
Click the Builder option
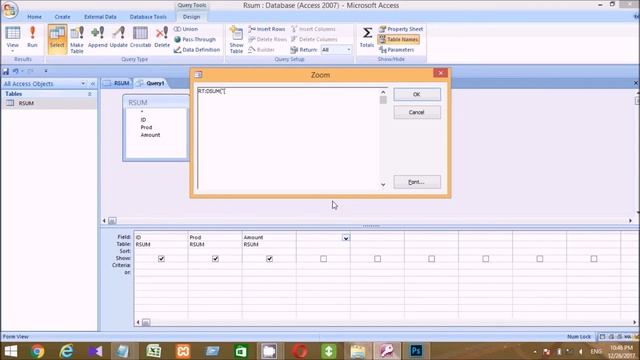(x=261, y=49)
